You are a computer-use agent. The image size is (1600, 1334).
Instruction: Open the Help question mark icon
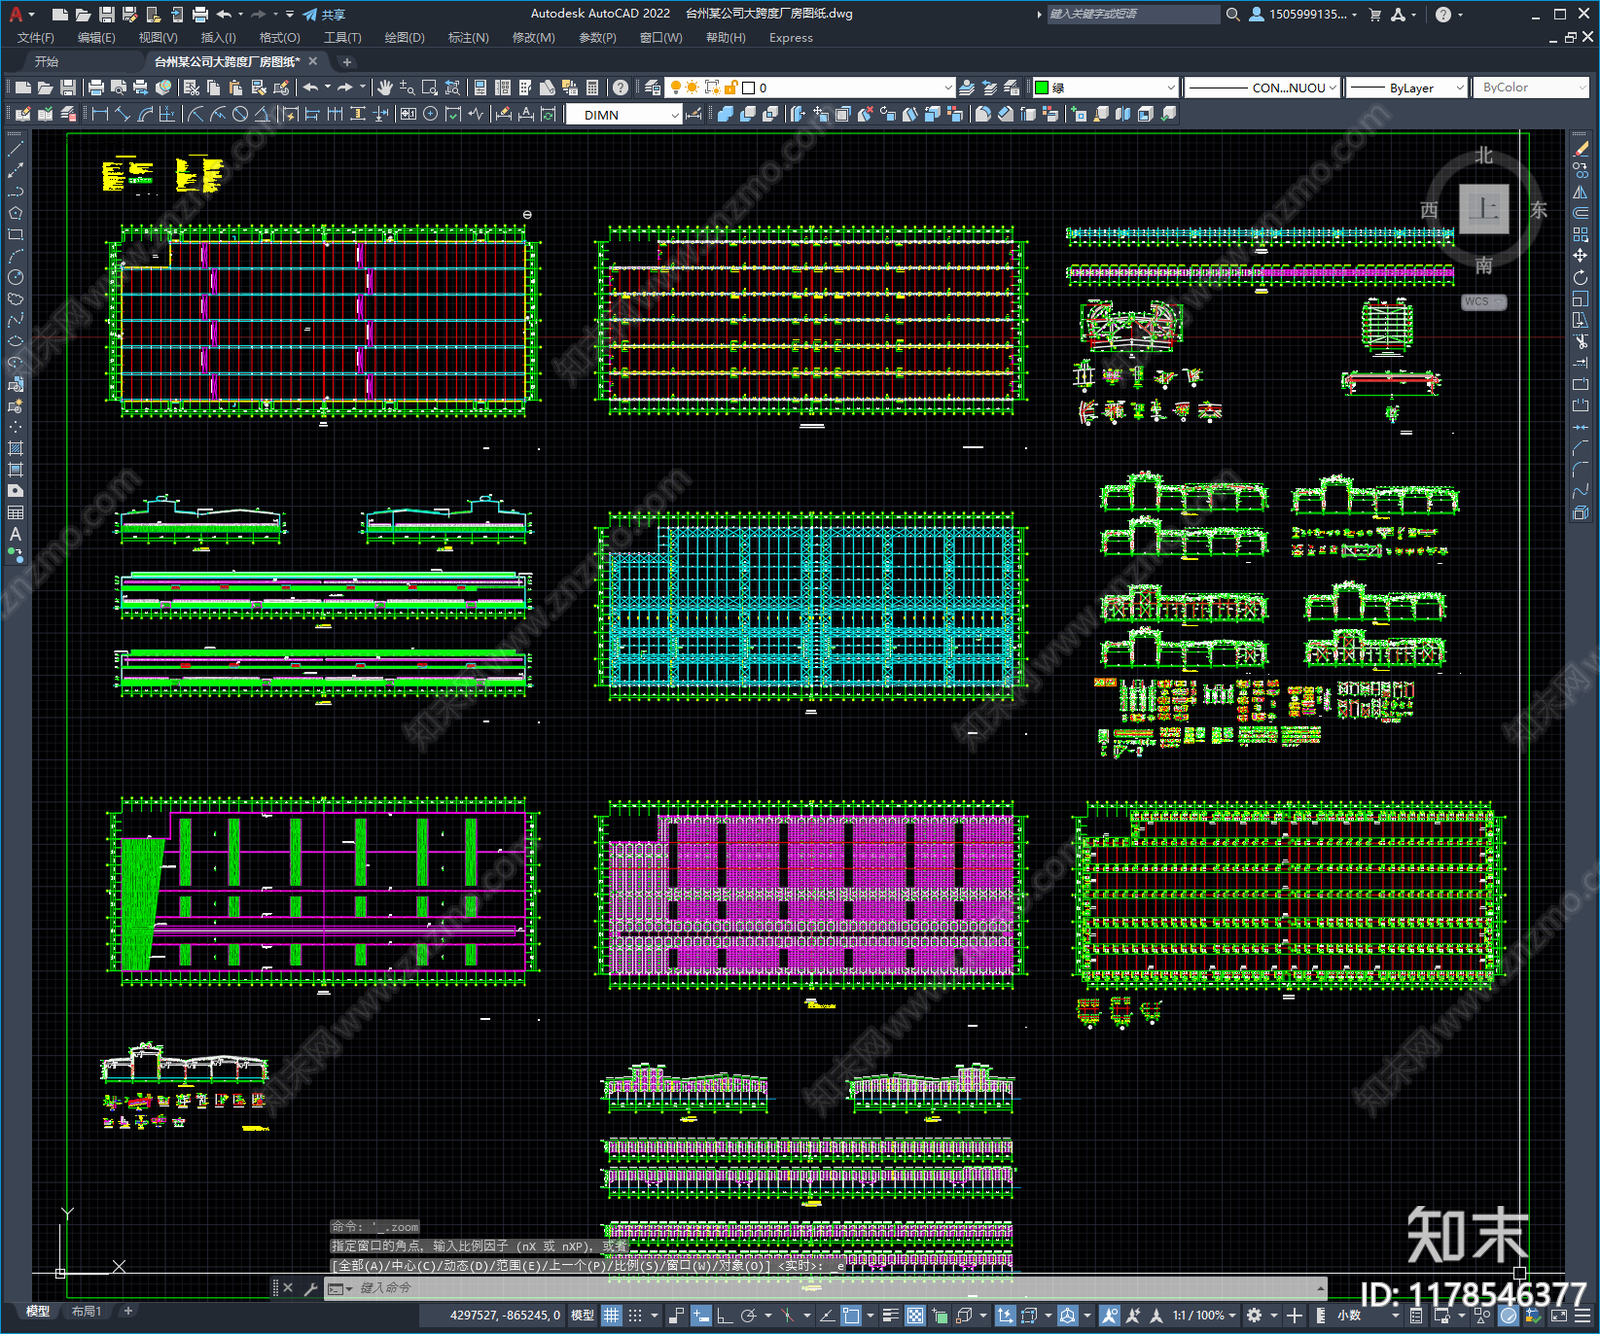coord(620,88)
